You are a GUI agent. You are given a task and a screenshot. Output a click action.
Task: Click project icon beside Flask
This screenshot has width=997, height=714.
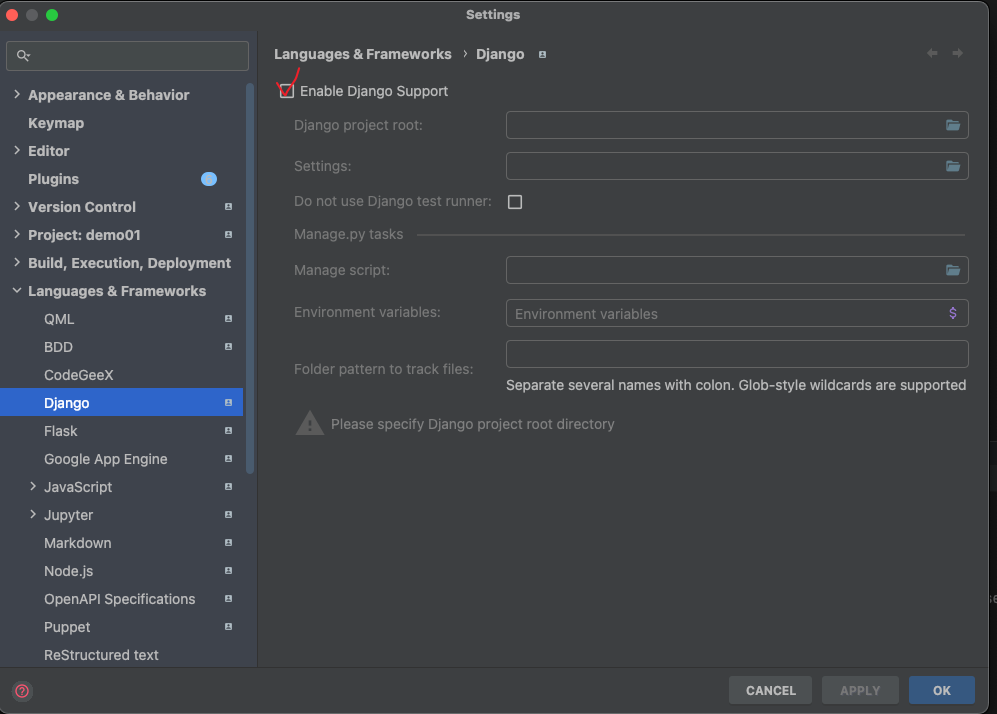tap(228, 430)
